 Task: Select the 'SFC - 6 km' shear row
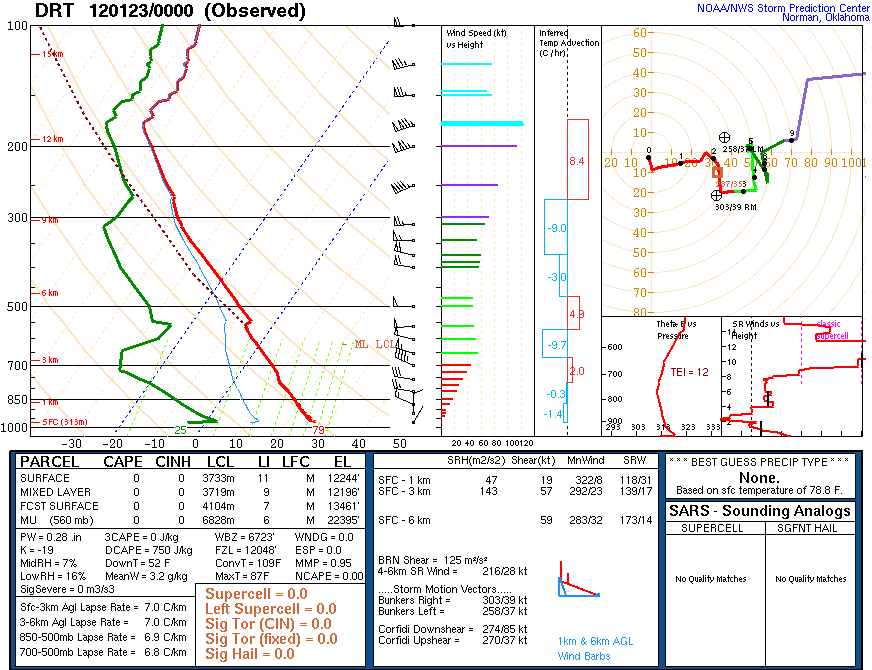click(515, 520)
